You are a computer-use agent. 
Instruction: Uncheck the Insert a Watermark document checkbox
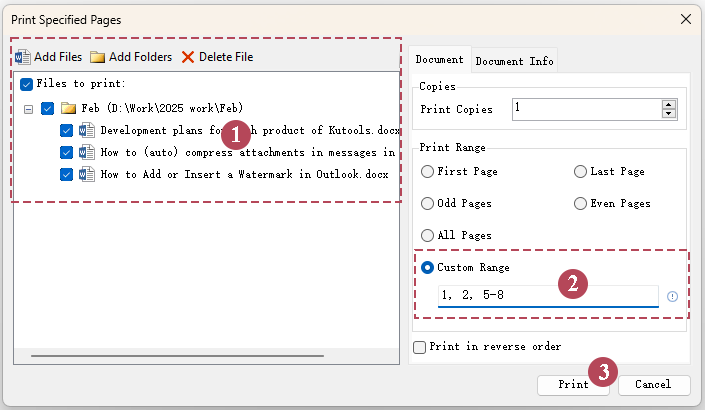(66, 174)
